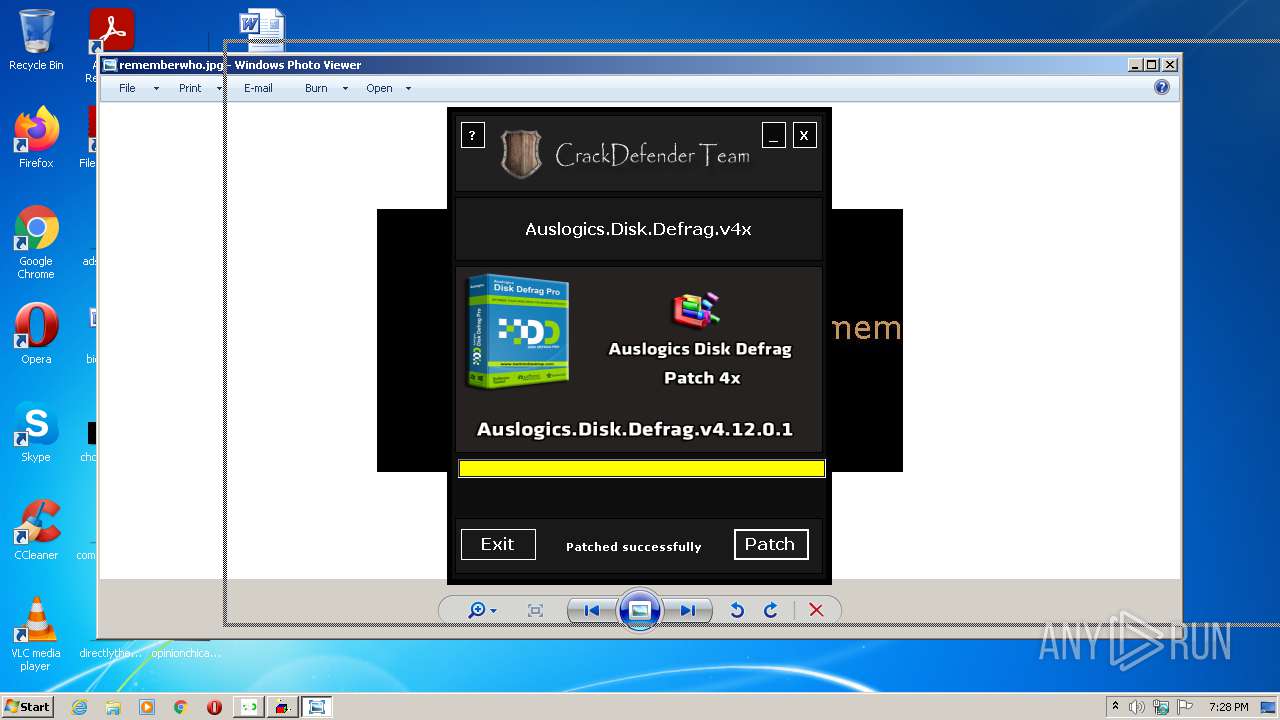Open Windows Media Player on taskbar

coord(147,707)
